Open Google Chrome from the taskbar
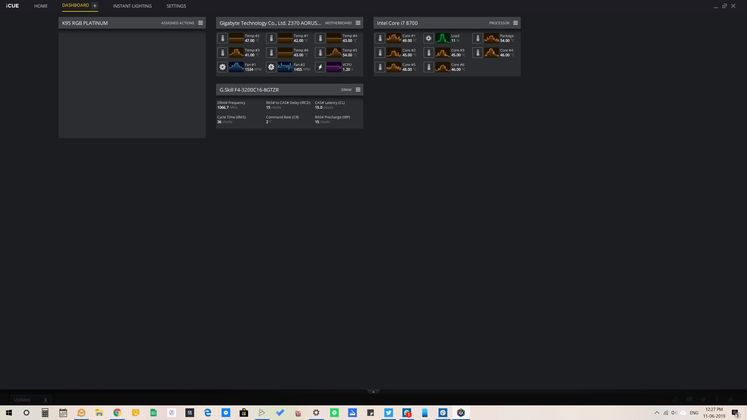Screen dimensions: 747x420 coord(117,413)
